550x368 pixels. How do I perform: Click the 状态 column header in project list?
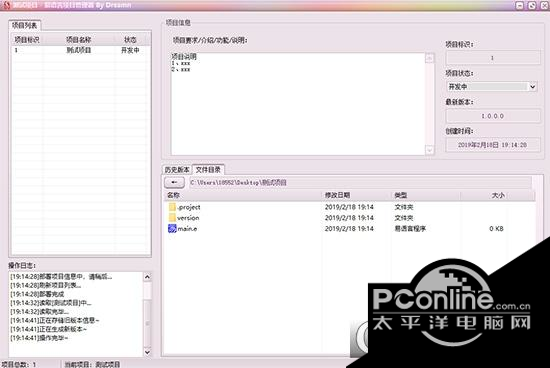coord(130,40)
